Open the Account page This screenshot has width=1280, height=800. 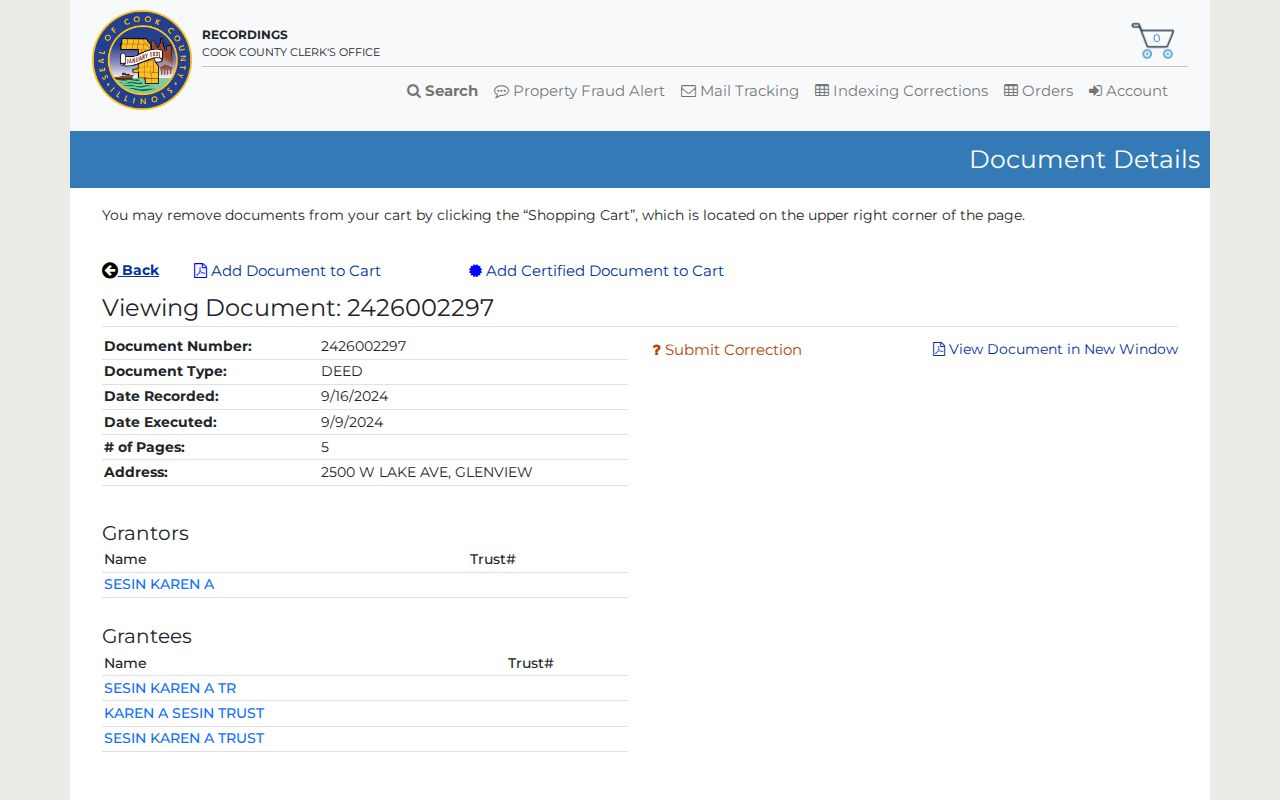(x=1128, y=91)
